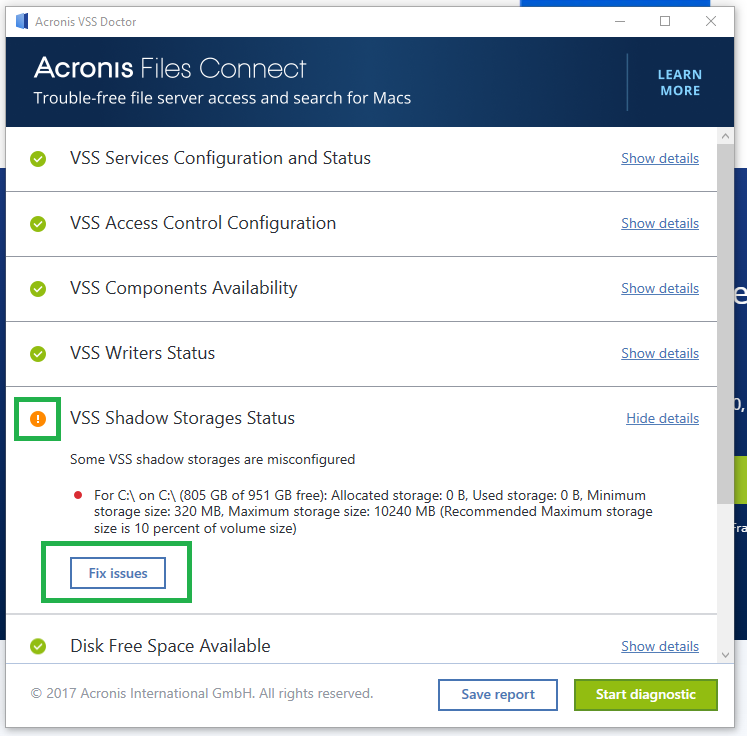
Task: Save the diagnostic report
Action: (497, 695)
